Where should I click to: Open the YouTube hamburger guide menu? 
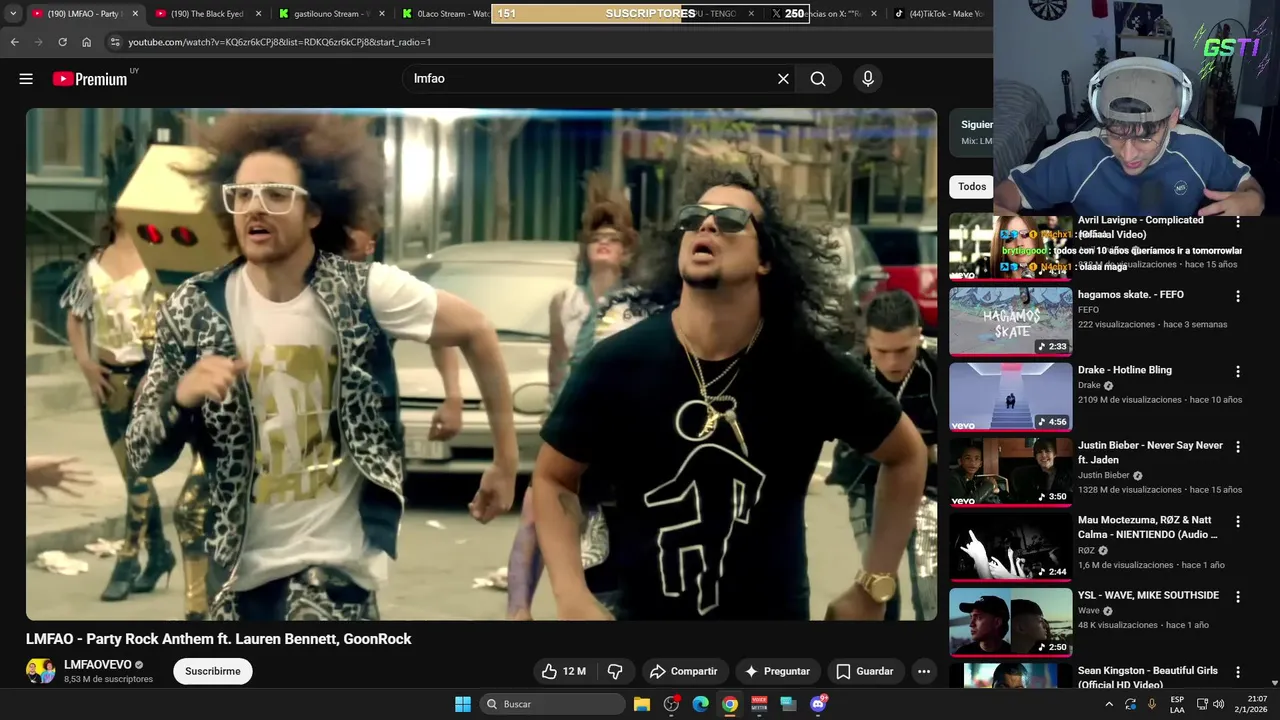(26, 79)
